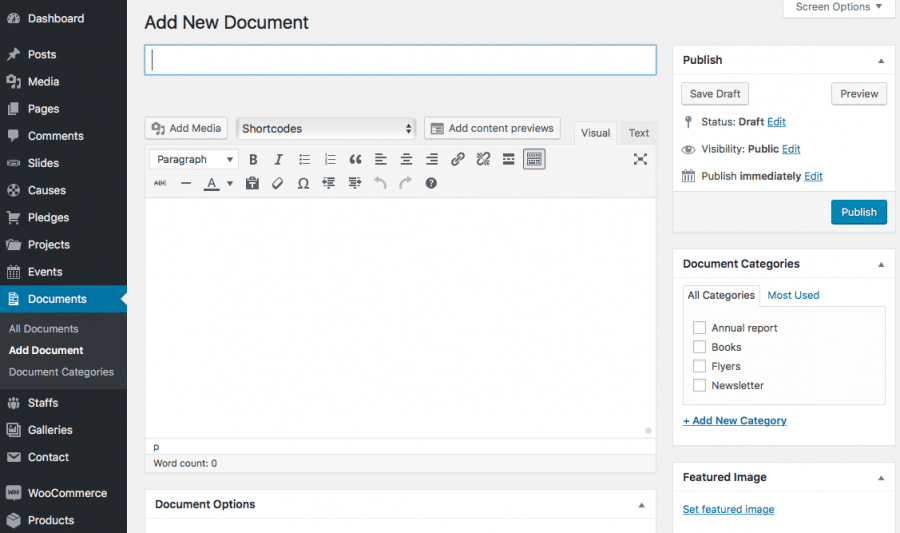
Task: Click Add content previews button
Action: 492,129
